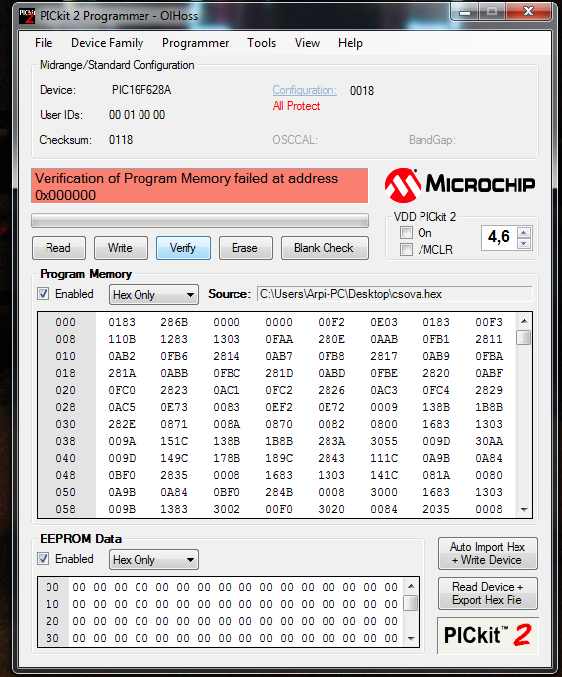Viewport: 562px width, 677px height.
Task: Click Program Memory cell 0FC0 in row 020
Action: tap(122, 390)
